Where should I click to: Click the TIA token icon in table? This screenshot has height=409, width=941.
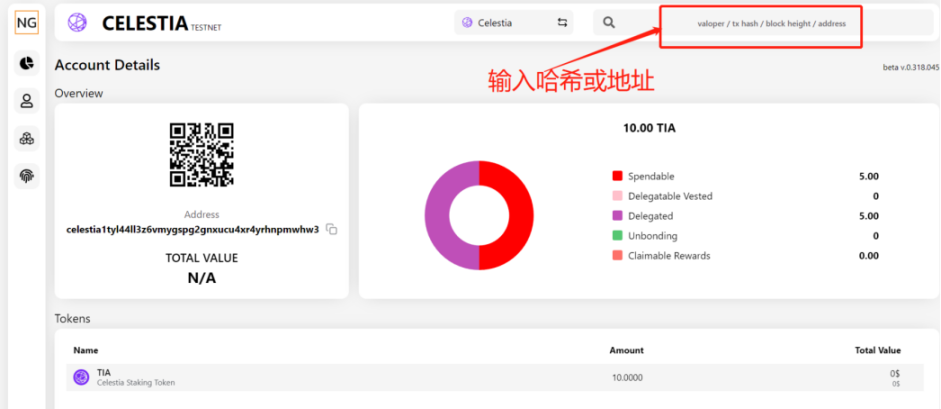(81, 377)
